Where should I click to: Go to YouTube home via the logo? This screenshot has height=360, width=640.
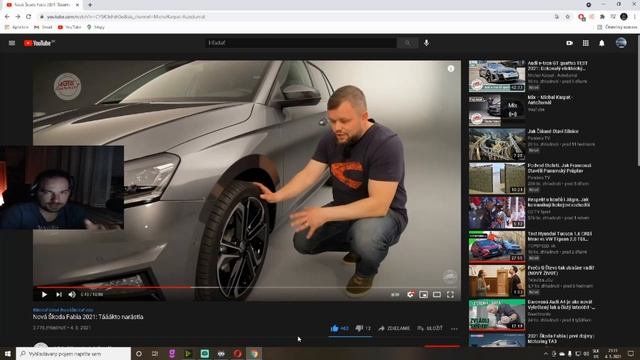coord(39,43)
